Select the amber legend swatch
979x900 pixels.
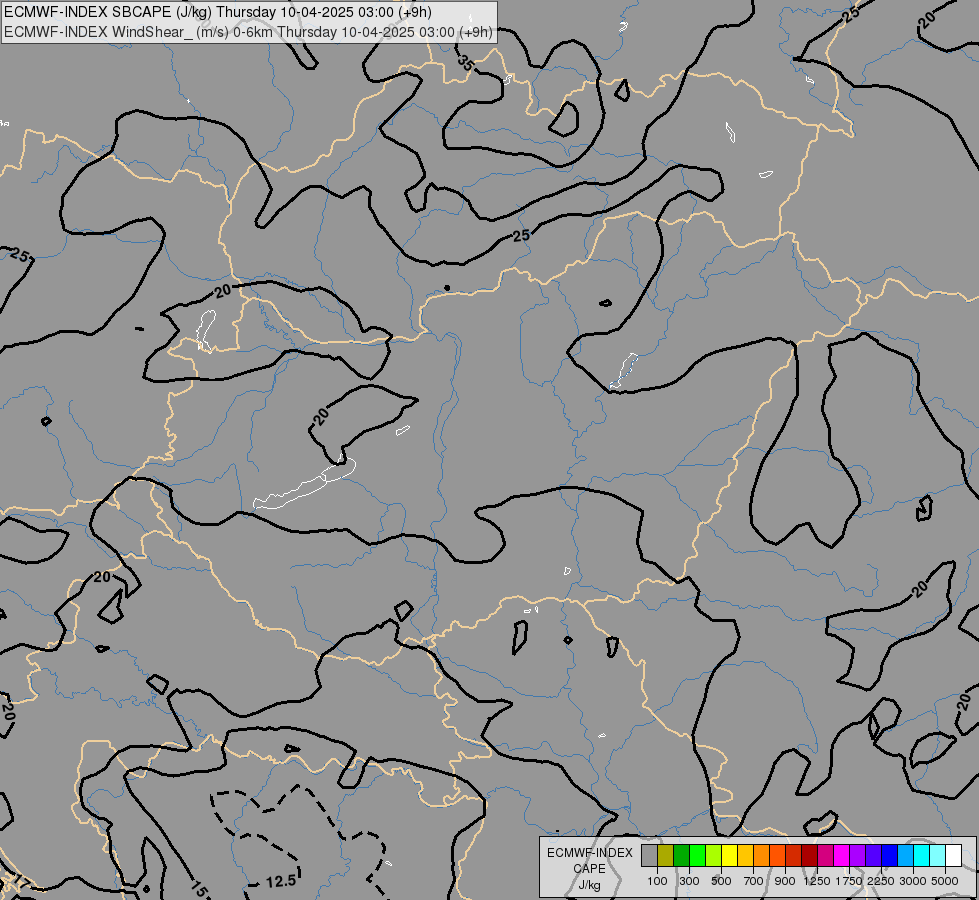click(x=745, y=855)
